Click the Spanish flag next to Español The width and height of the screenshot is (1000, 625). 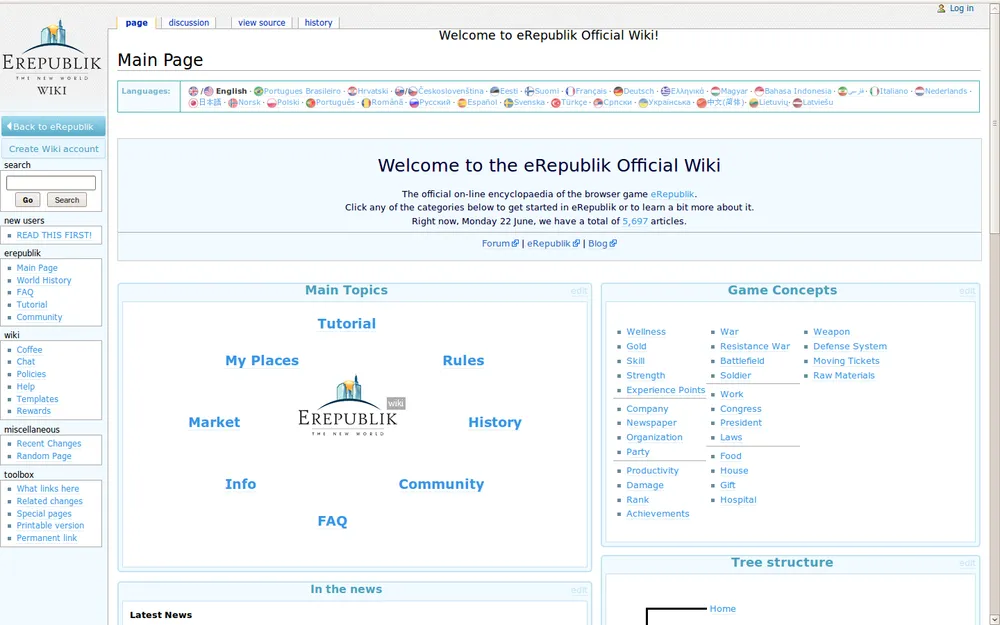pyautogui.click(x=462, y=103)
